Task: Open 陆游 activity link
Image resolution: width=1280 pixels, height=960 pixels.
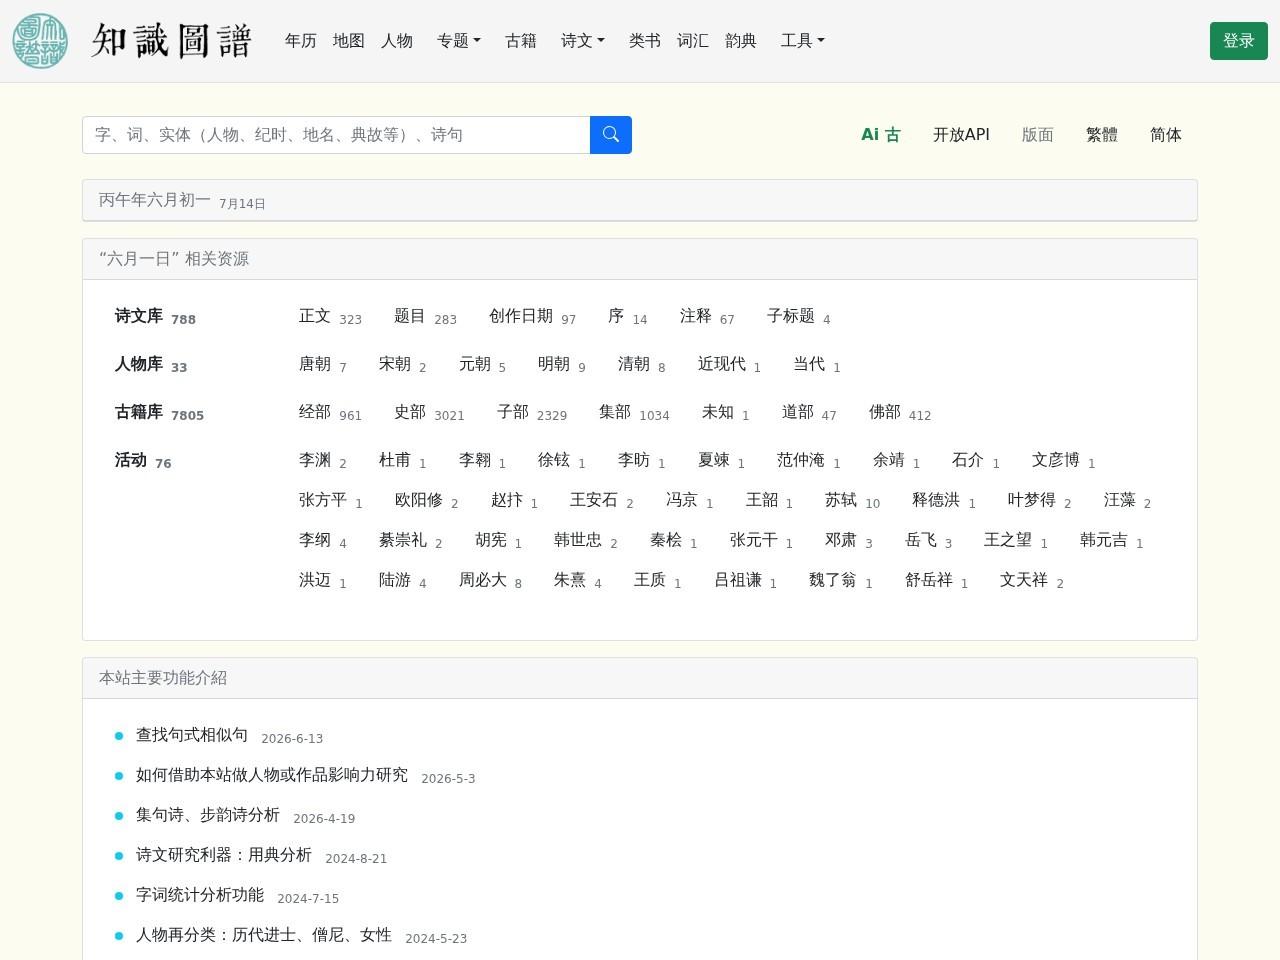Action: pyautogui.click(x=402, y=580)
